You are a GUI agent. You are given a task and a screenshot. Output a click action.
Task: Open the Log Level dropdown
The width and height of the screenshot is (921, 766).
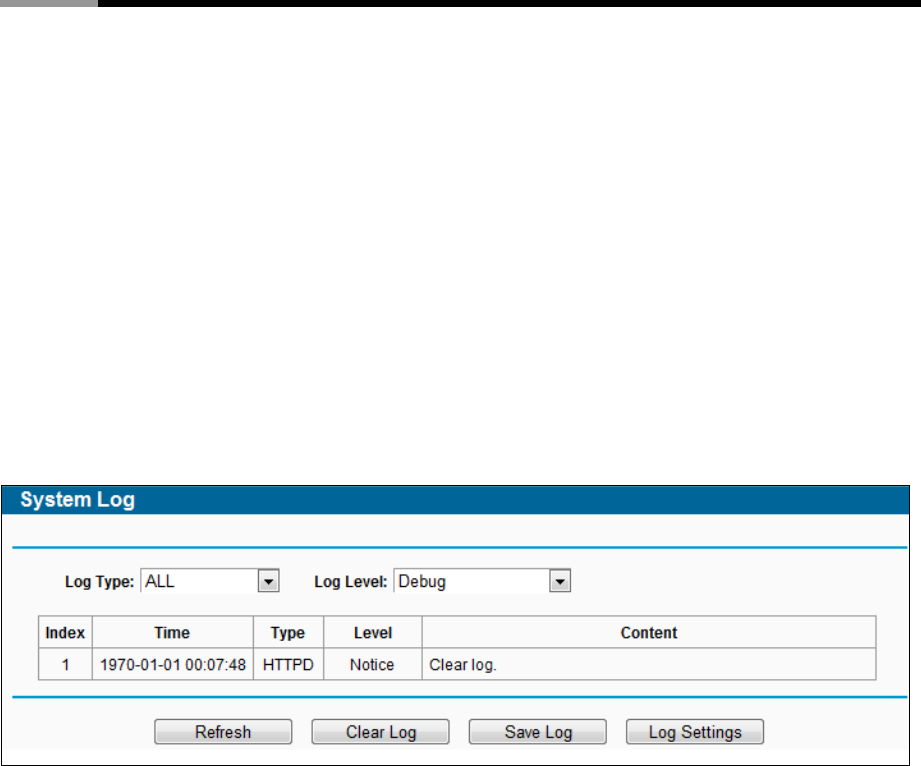(482, 581)
